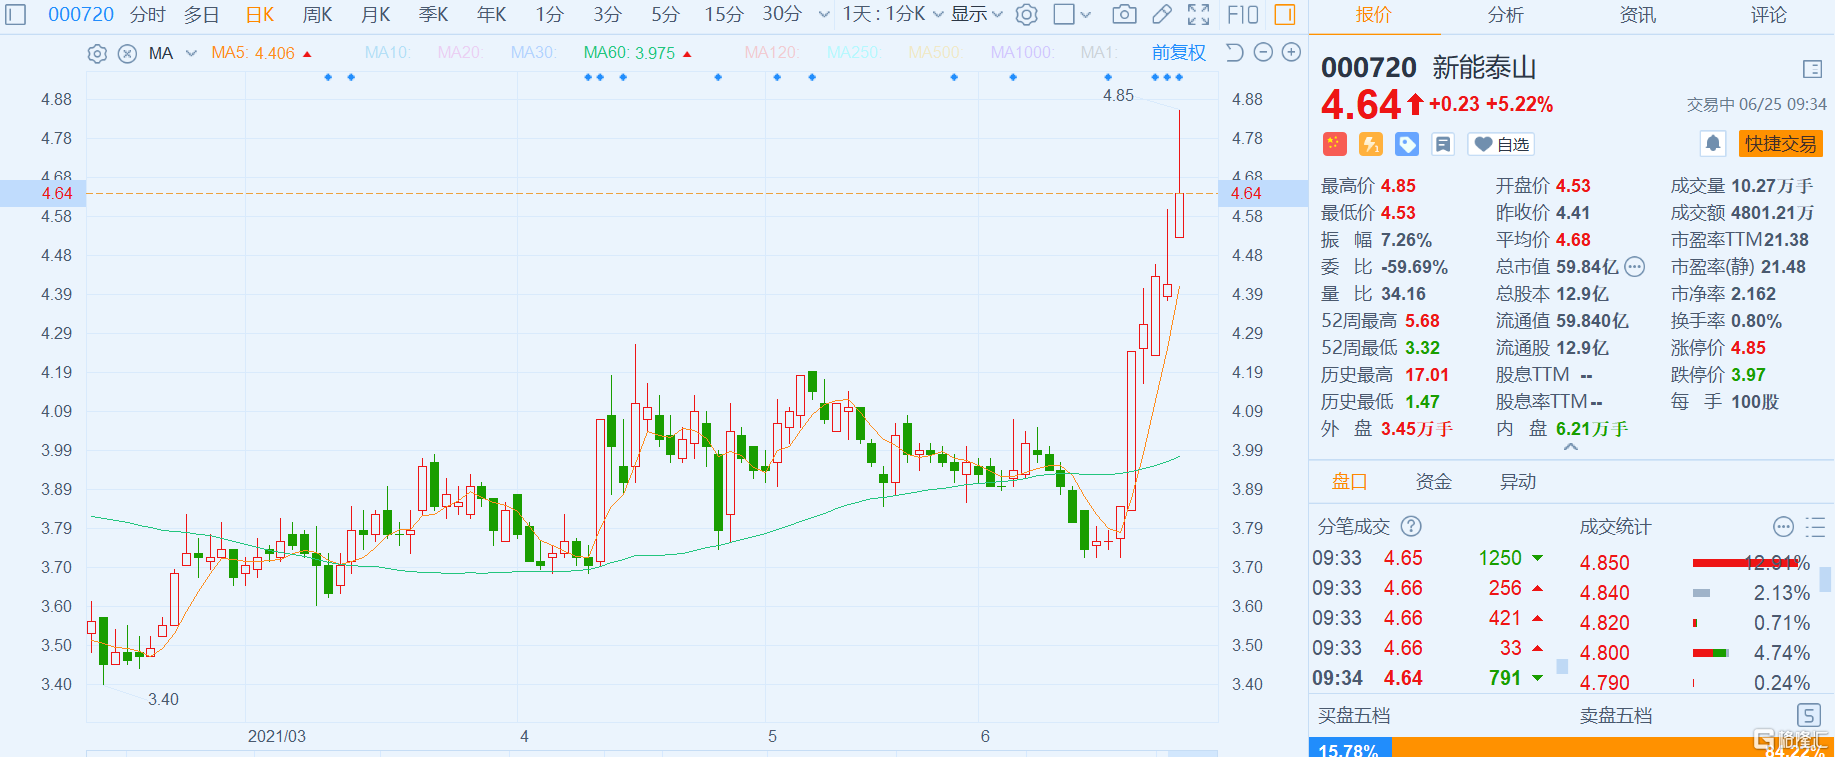Open the 分析 tab
This screenshot has width=1835, height=757.
(x=1505, y=14)
